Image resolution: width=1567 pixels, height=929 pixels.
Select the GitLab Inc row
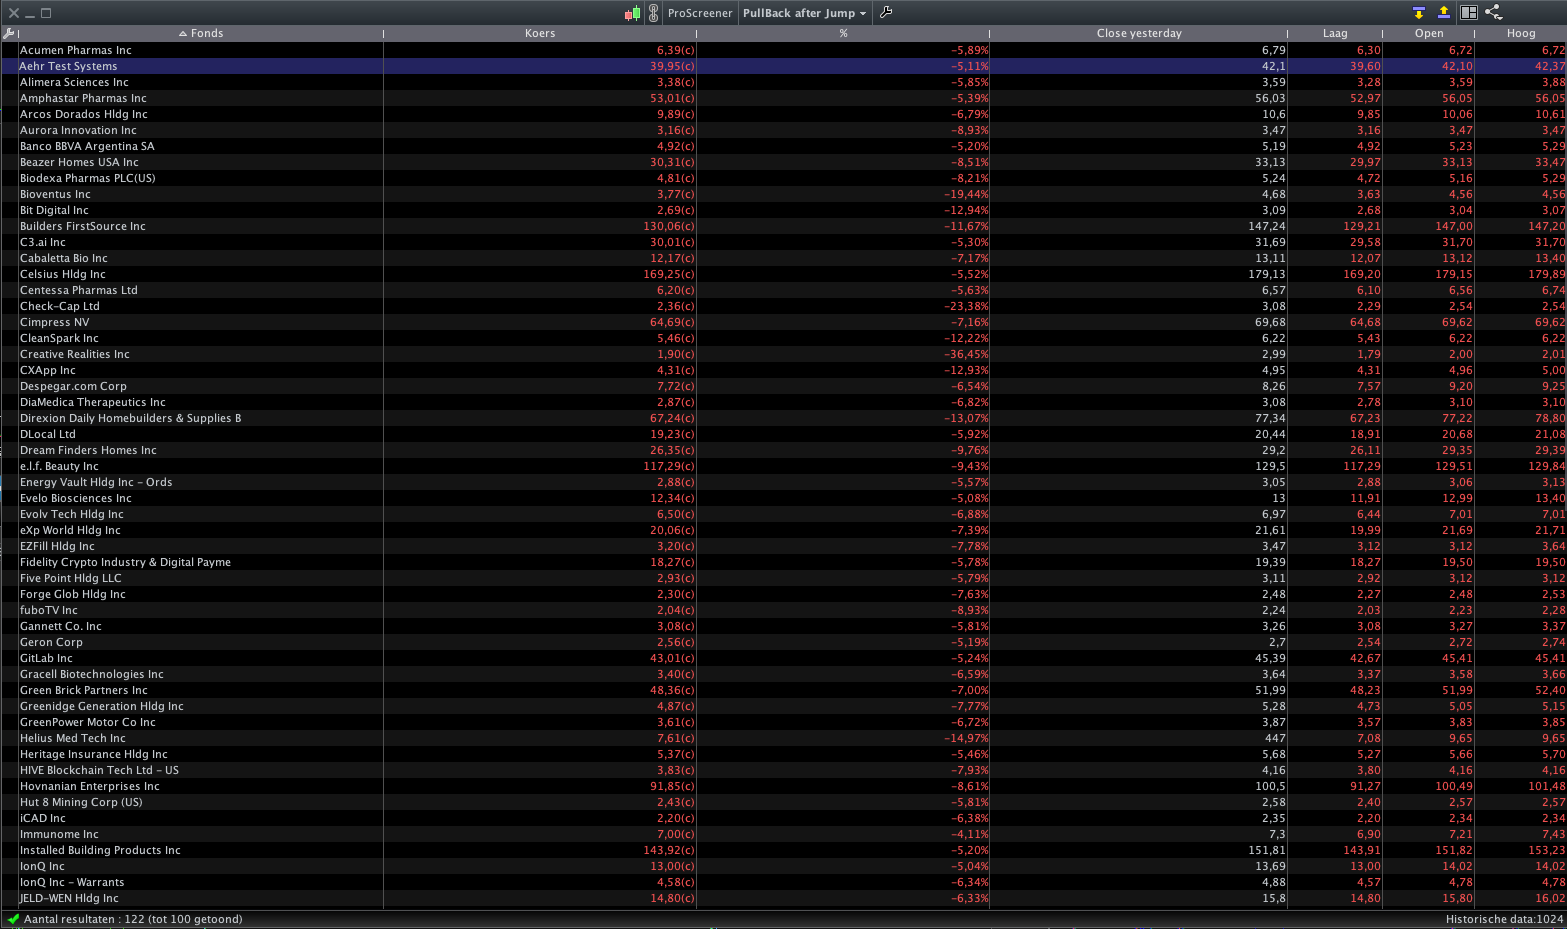[x=783, y=658]
